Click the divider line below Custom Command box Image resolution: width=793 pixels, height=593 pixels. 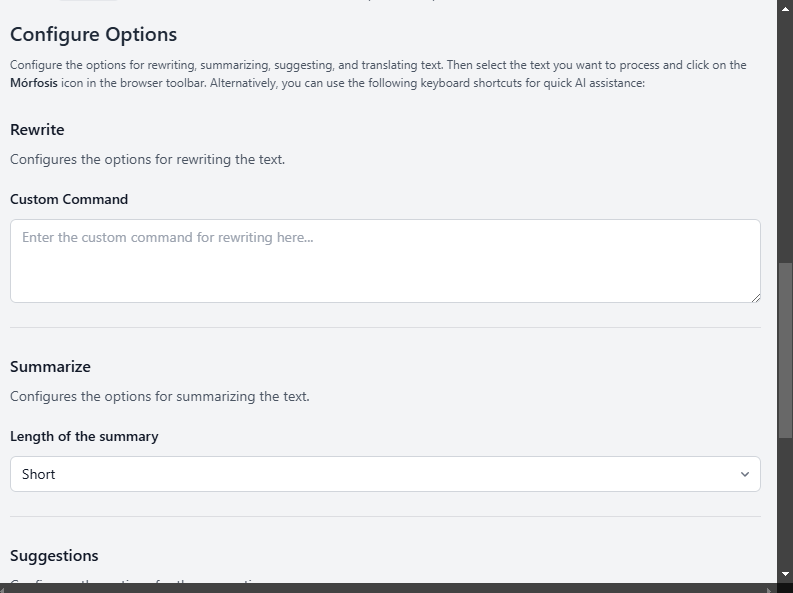(385, 327)
